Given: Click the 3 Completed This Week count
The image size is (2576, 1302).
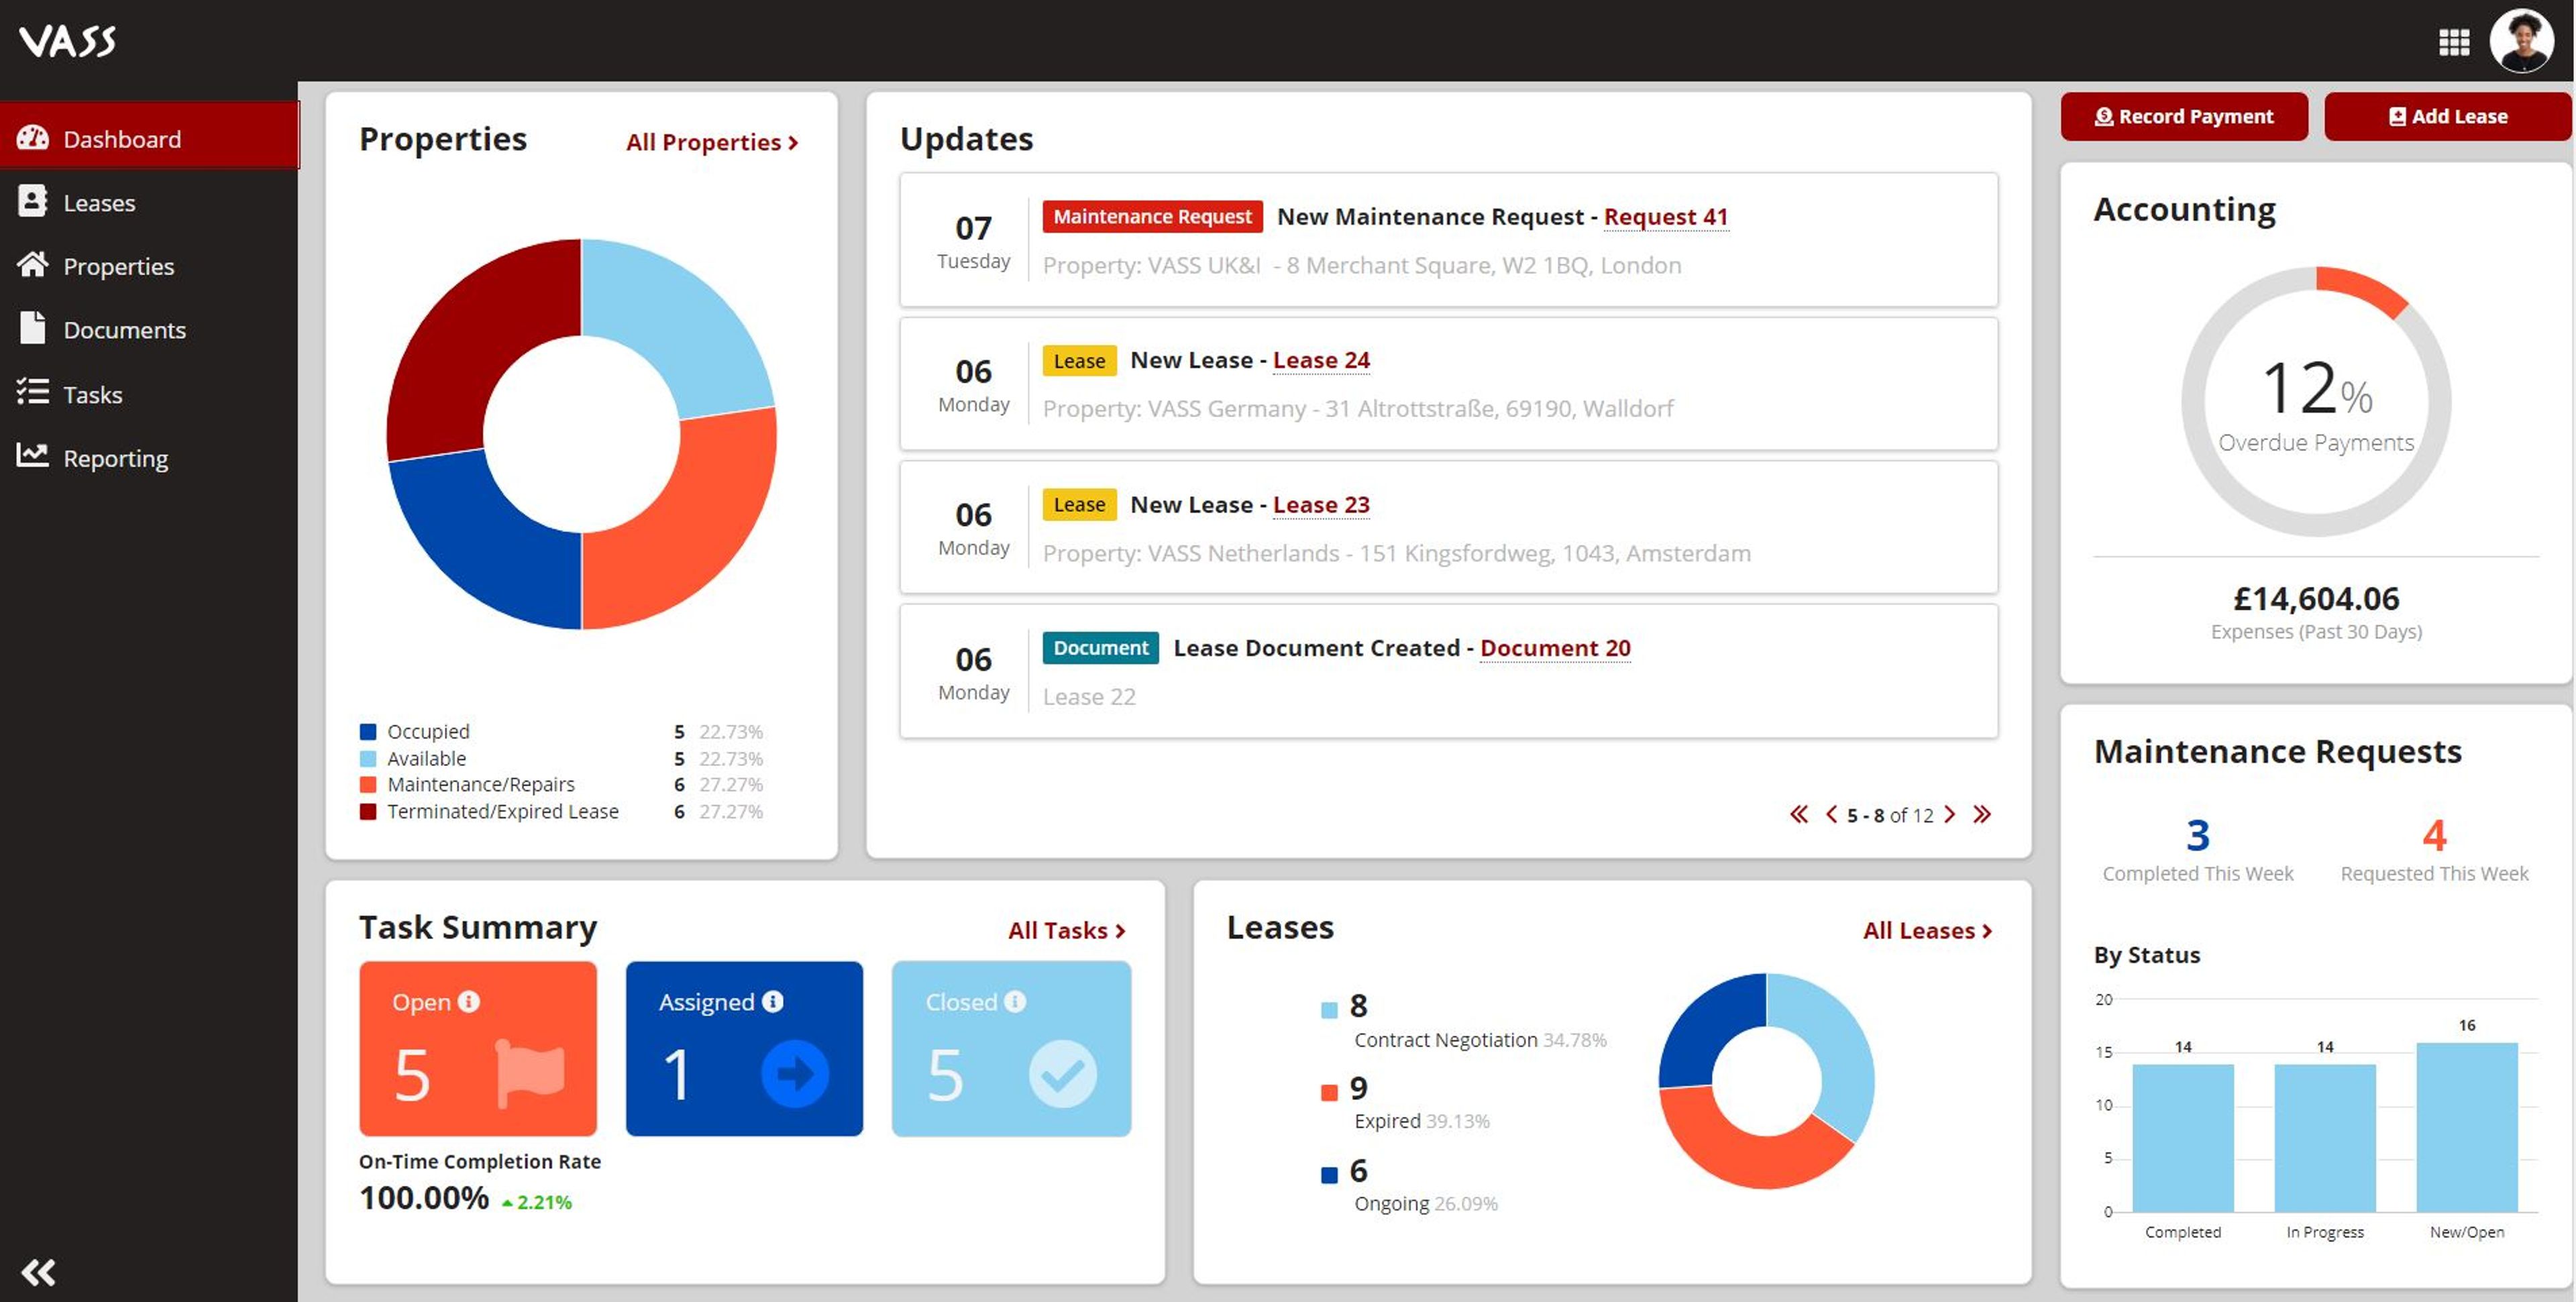Looking at the screenshot, I should coord(2197,835).
